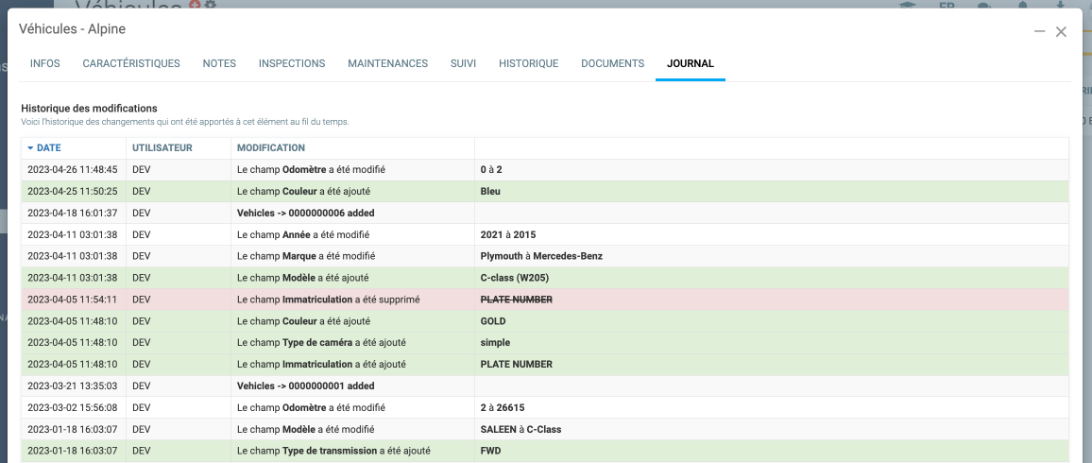Open the HISTORIQUE tab
The height and width of the screenshot is (463, 1092).
point(528,64)
